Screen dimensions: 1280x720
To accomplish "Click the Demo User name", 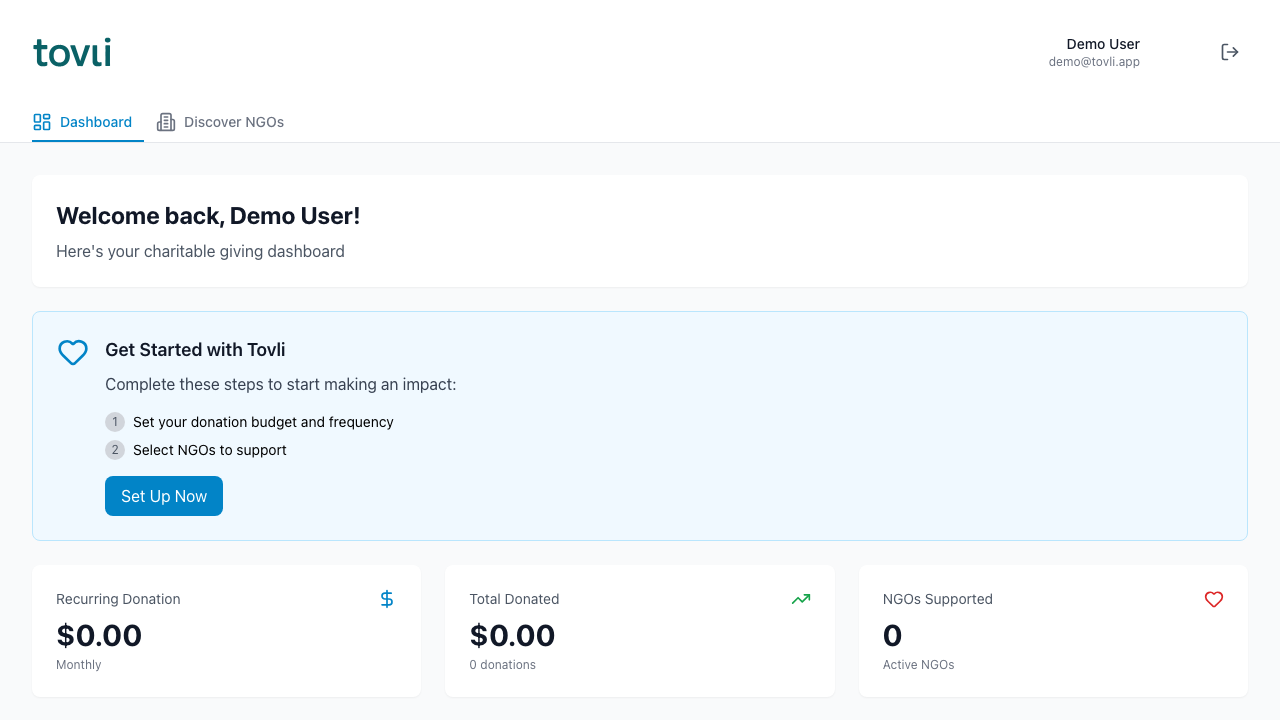I will point(1103,44).
